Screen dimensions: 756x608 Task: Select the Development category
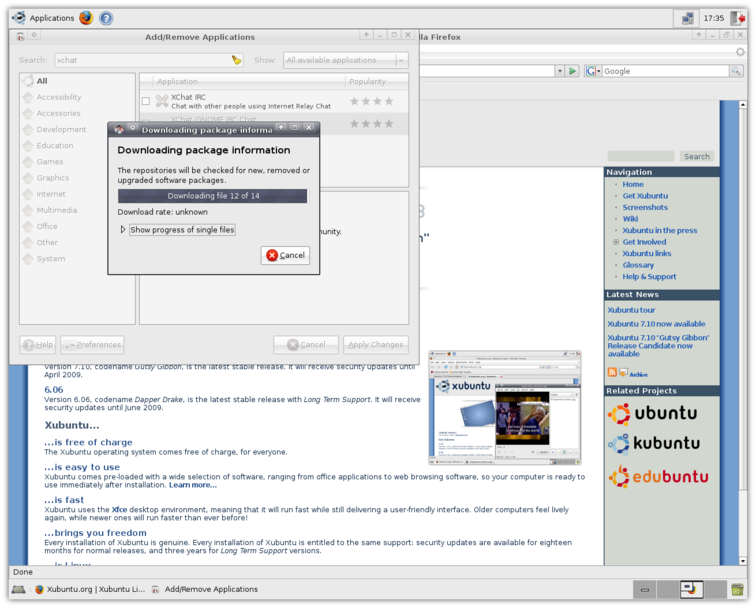[x=61, y=129]
